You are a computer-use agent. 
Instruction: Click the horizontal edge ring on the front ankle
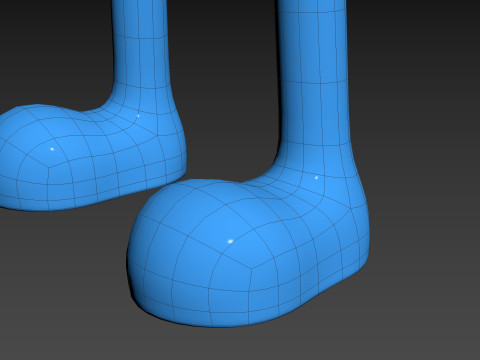coord(315,145)
